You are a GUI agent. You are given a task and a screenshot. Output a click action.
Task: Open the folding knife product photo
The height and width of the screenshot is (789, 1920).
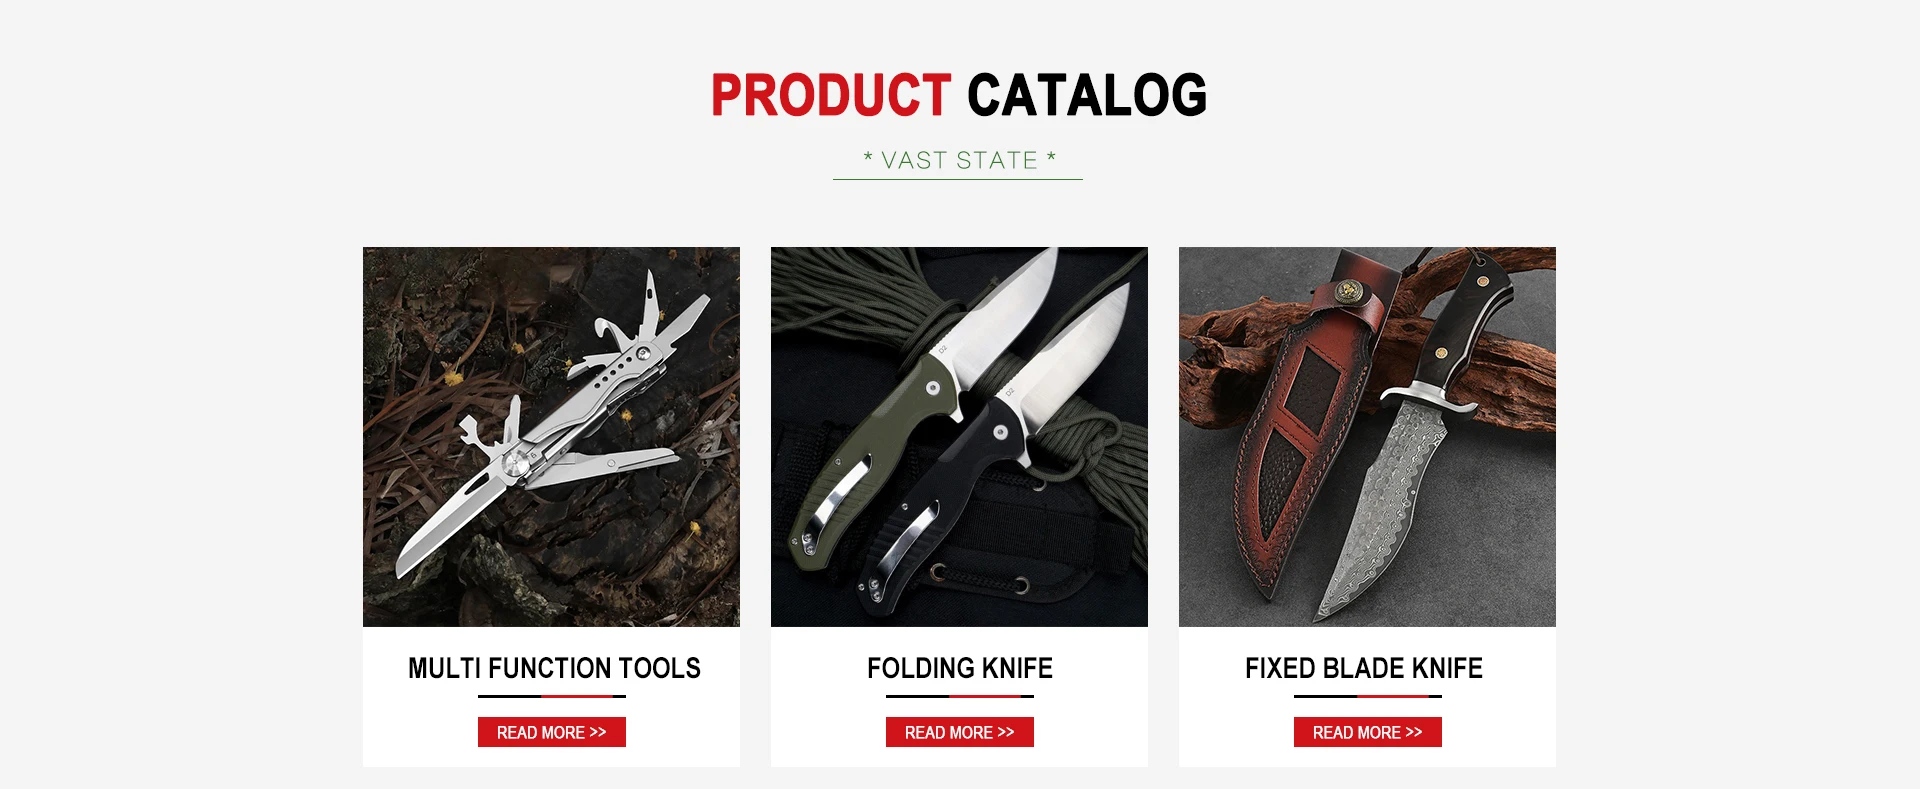coord(959,437)
